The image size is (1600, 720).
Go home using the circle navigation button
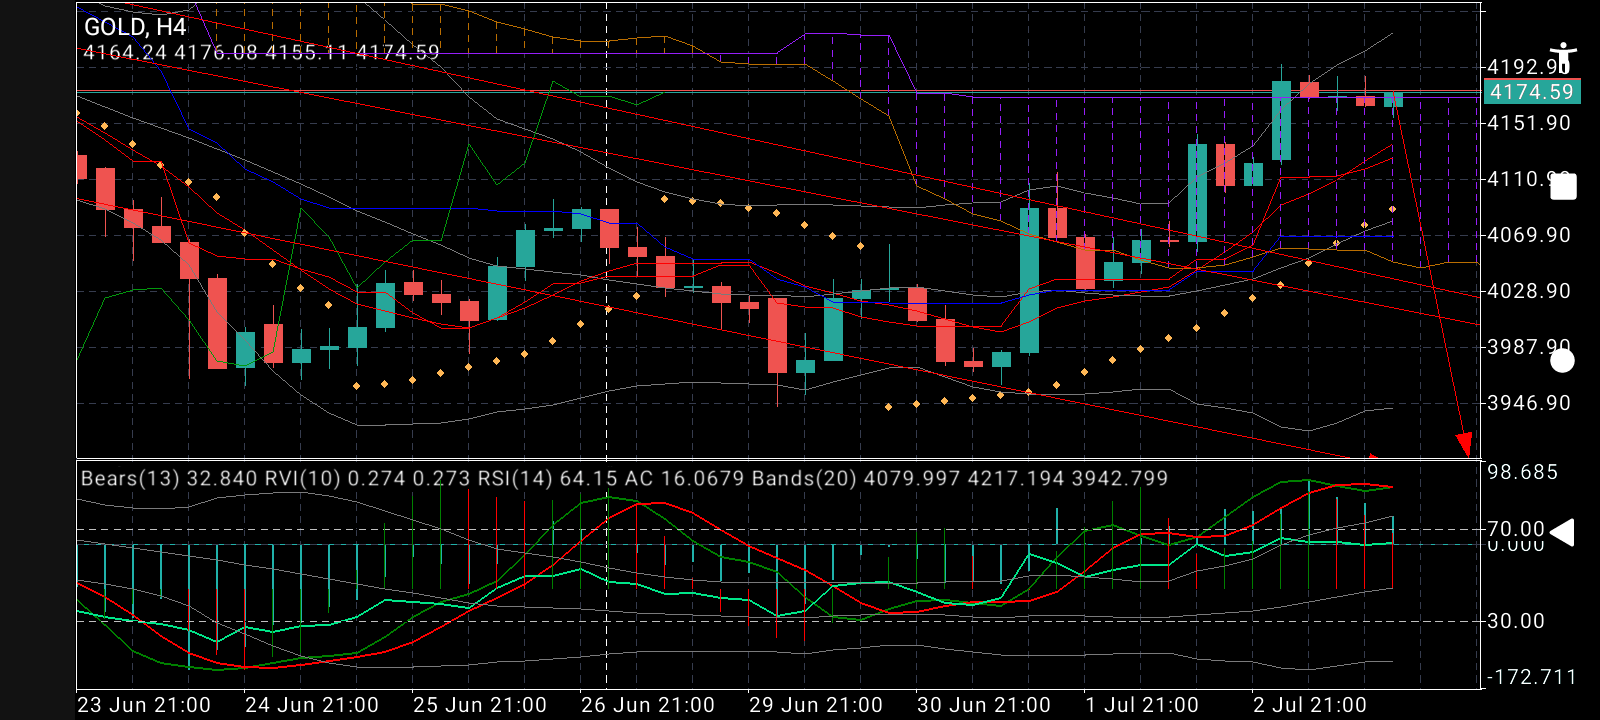tap(1562, 361)
